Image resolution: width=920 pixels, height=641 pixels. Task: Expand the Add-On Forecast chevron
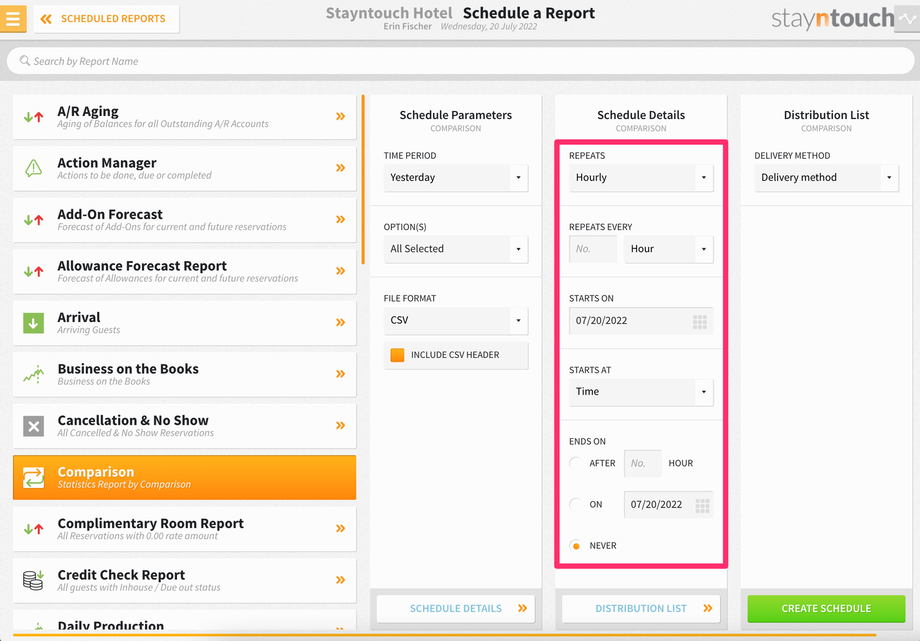[340, 220]
